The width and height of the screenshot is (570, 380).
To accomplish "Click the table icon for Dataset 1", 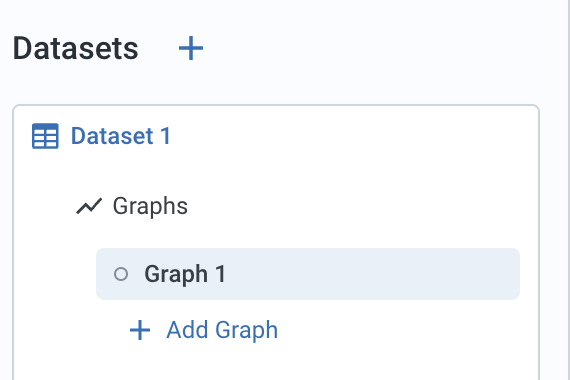I will (45, 136).
